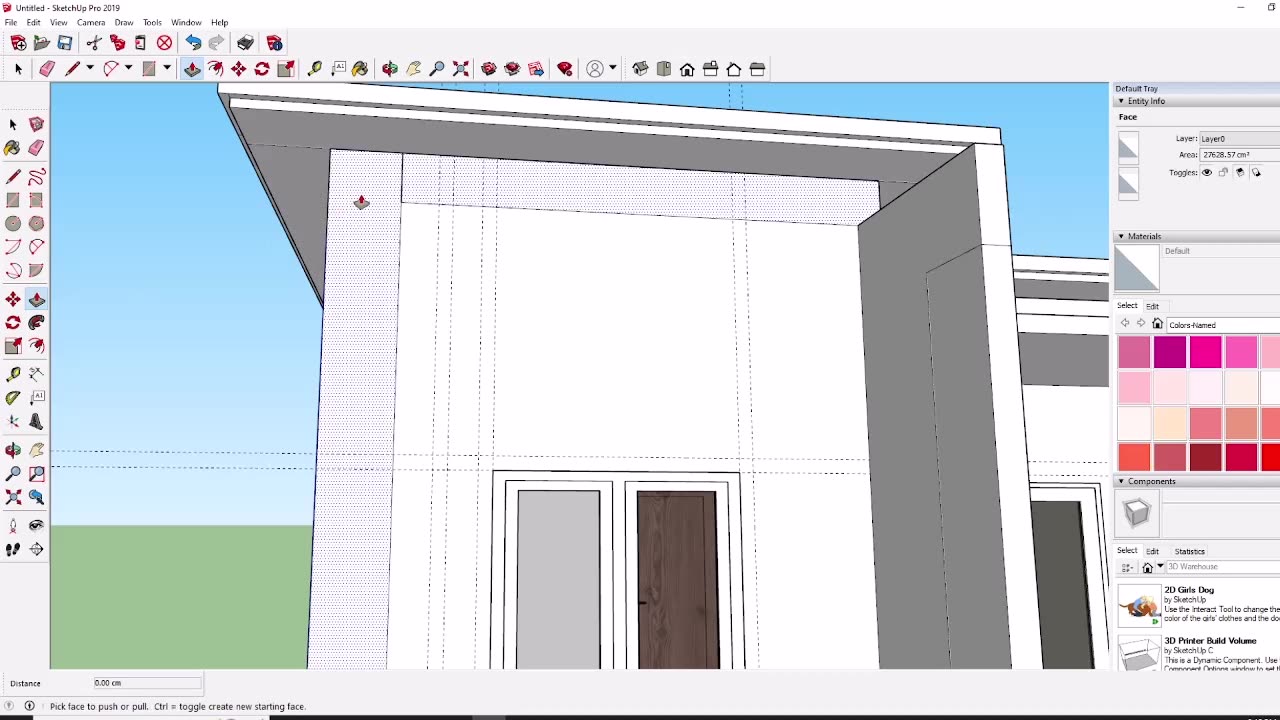Save the model with the floppy disk icon
1280x720 pixels.
point(64,43)
